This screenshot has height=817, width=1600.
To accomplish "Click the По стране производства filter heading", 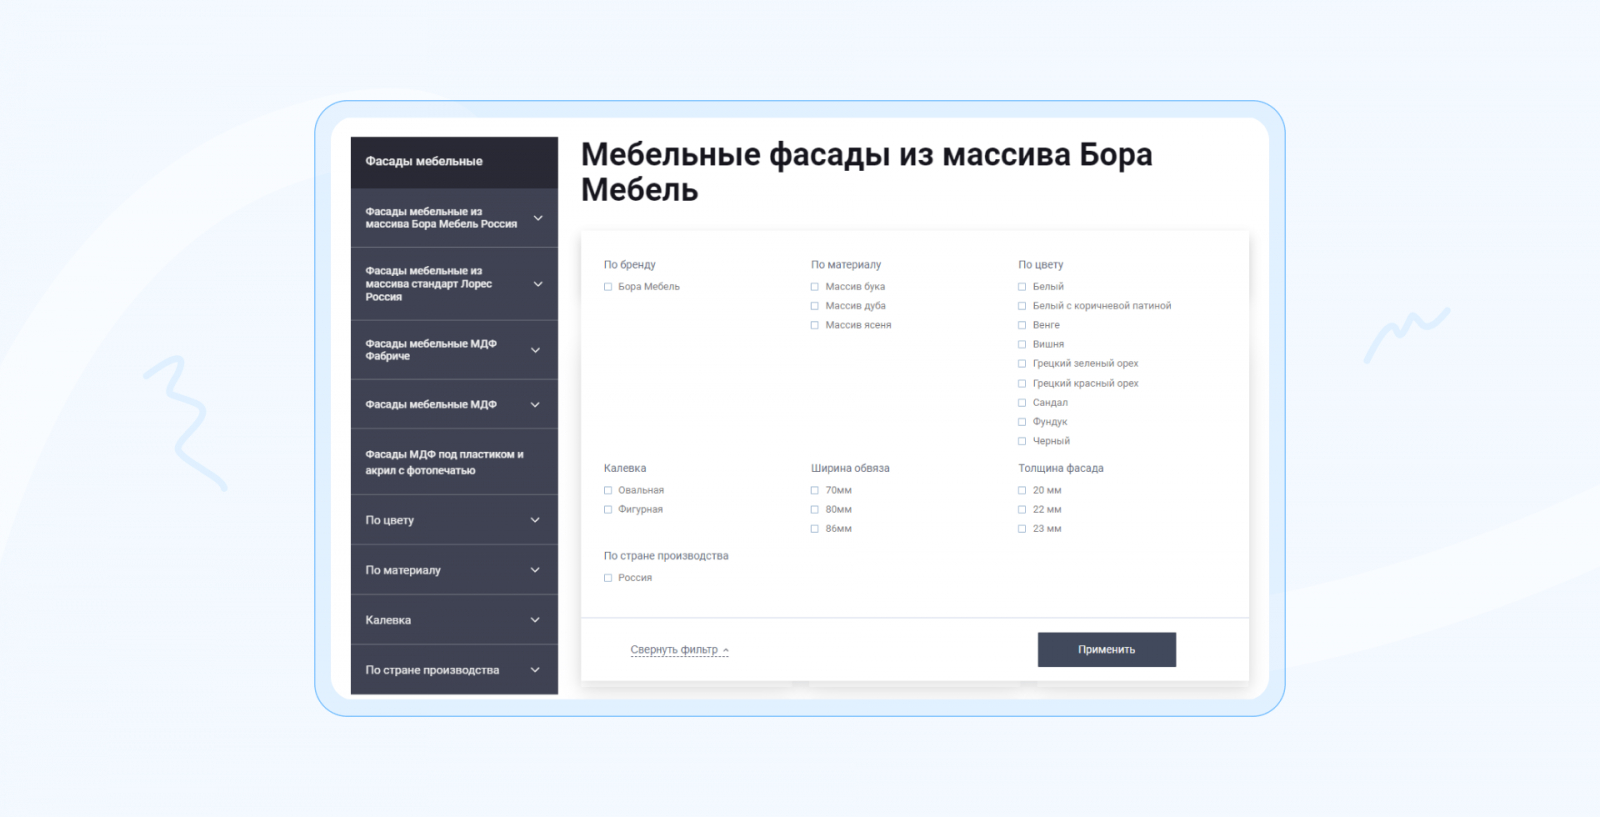I will pos(666,556).
